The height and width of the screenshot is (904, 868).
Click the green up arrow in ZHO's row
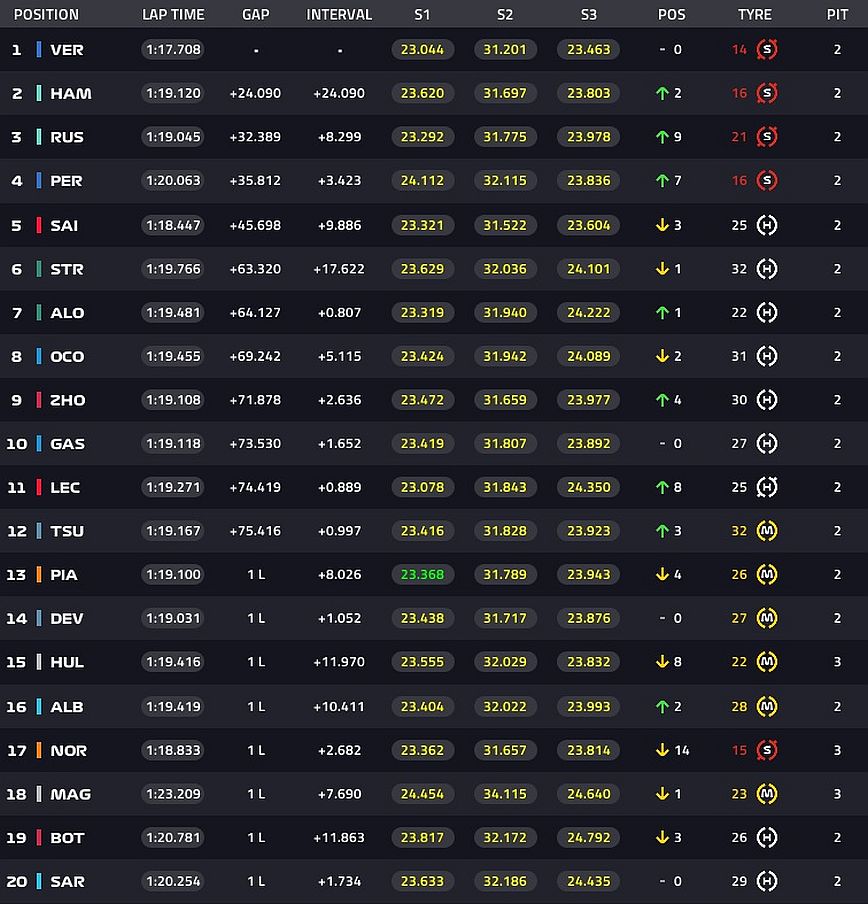[x=661, y=400]
